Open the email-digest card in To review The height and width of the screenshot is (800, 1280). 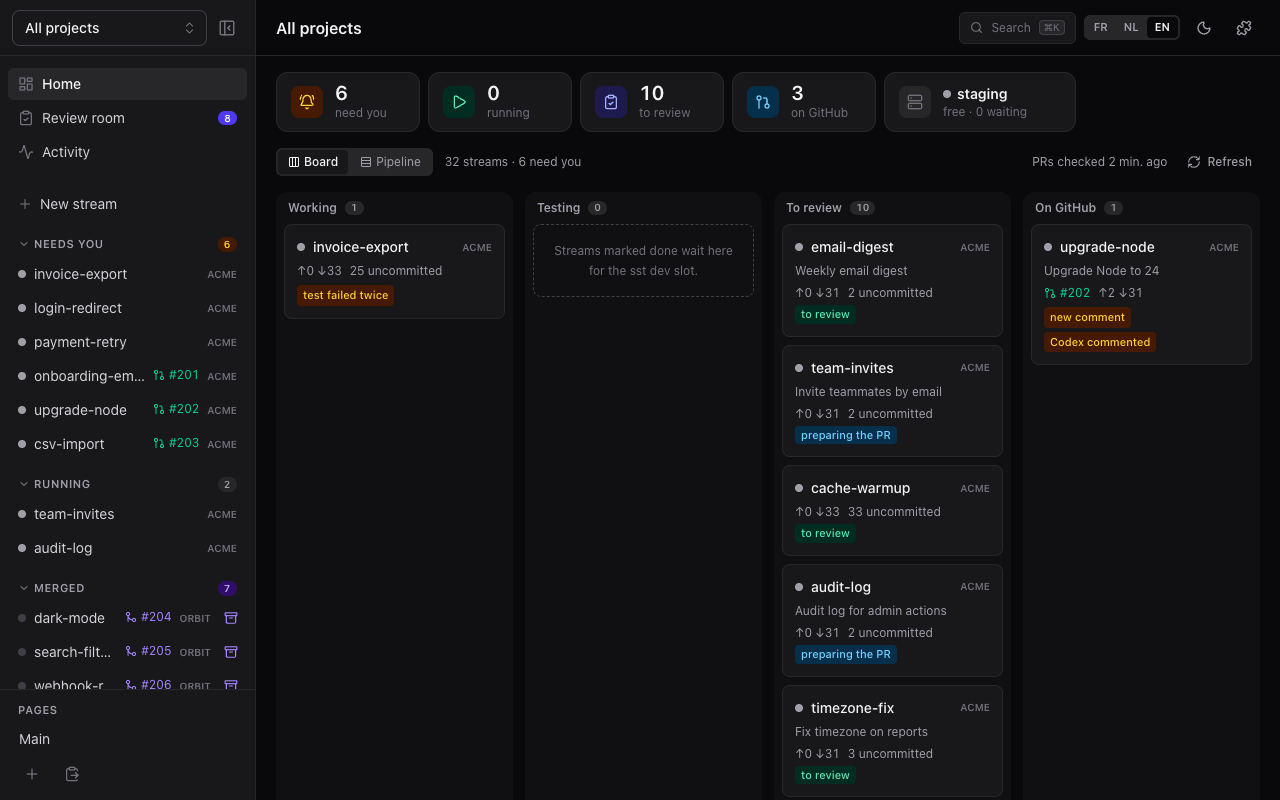892,281
